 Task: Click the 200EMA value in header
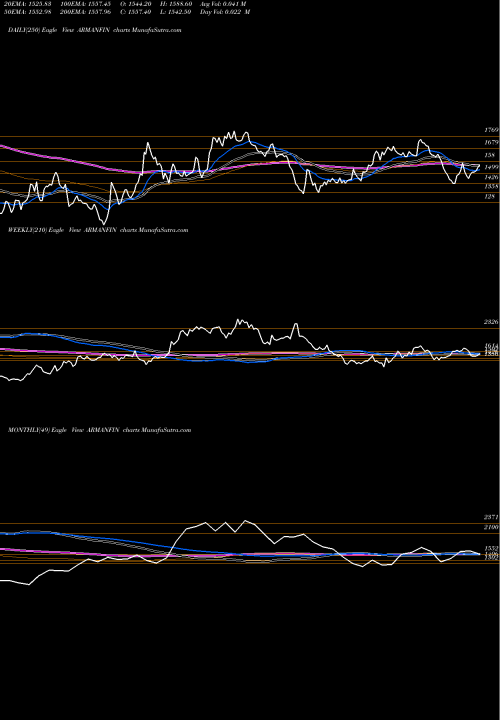coord(85,12)
